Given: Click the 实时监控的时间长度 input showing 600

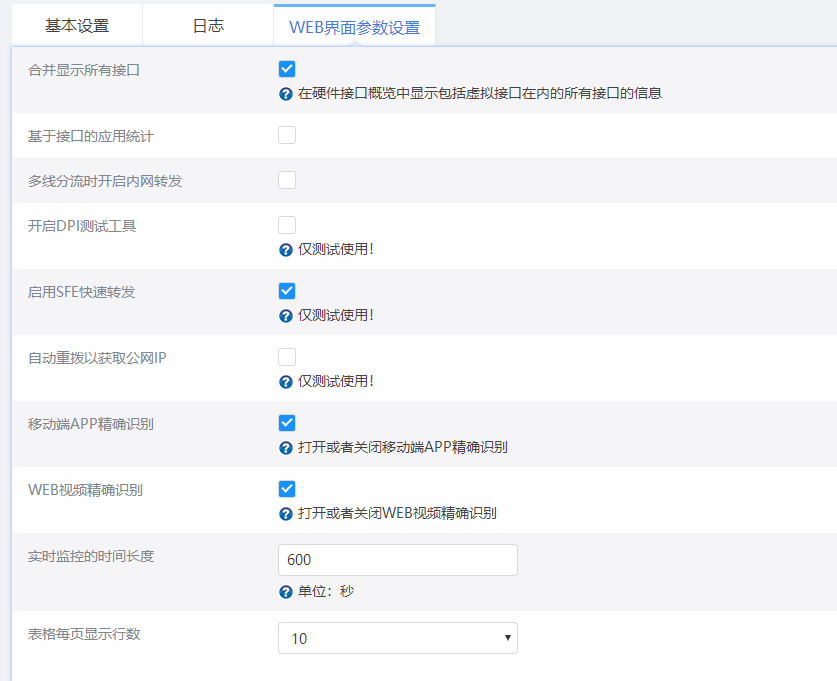Looking at the screenshot, I should click(397, 560).
